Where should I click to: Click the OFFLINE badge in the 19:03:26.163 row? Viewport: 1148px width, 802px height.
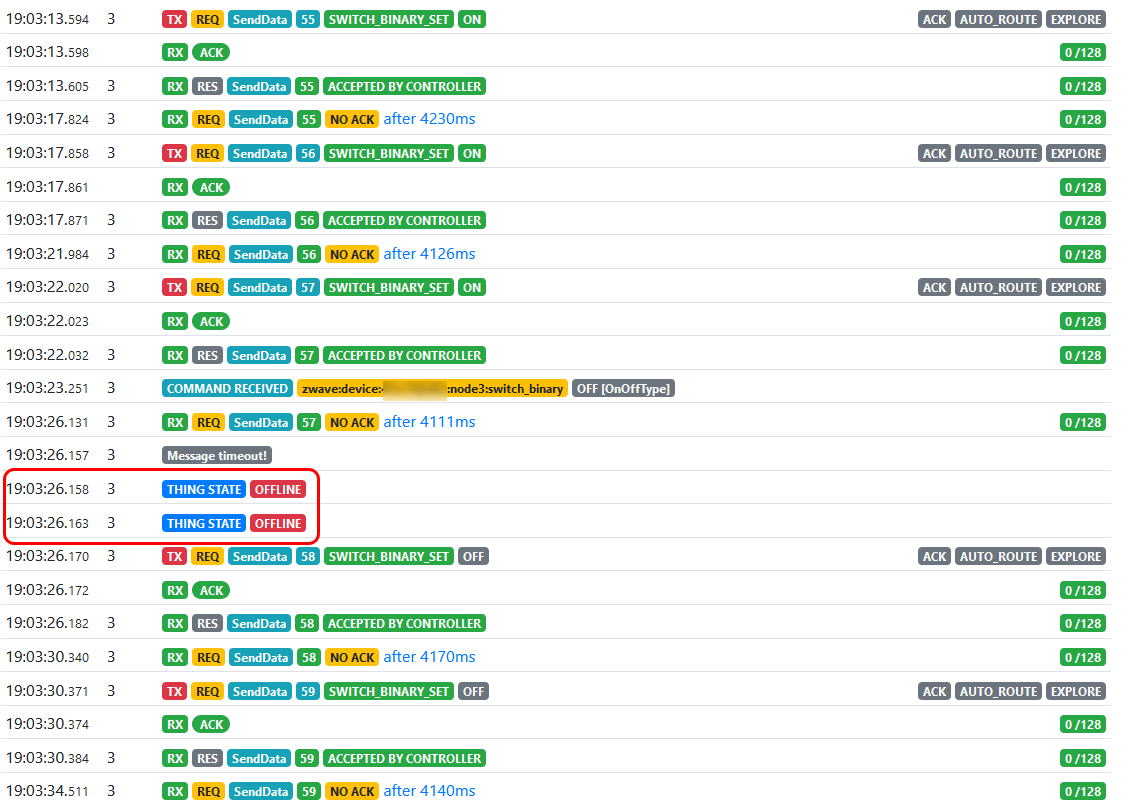277,523
